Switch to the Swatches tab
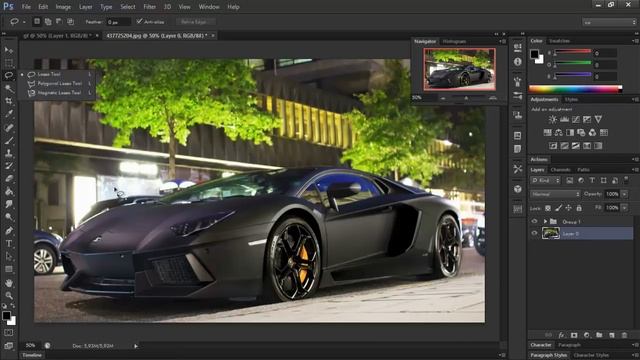The width and height of the screenshot is (640, 360). point(559,41)
